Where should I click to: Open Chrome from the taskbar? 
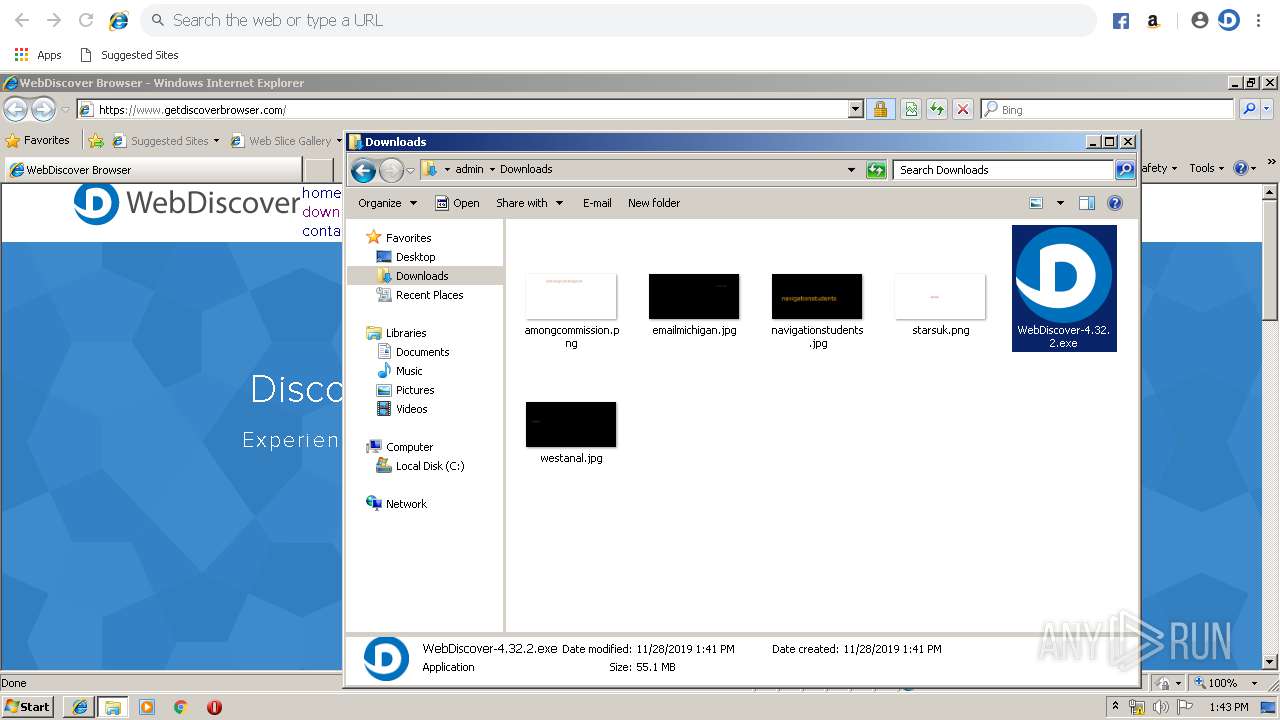pyautogui.click(x=180, y=707)
